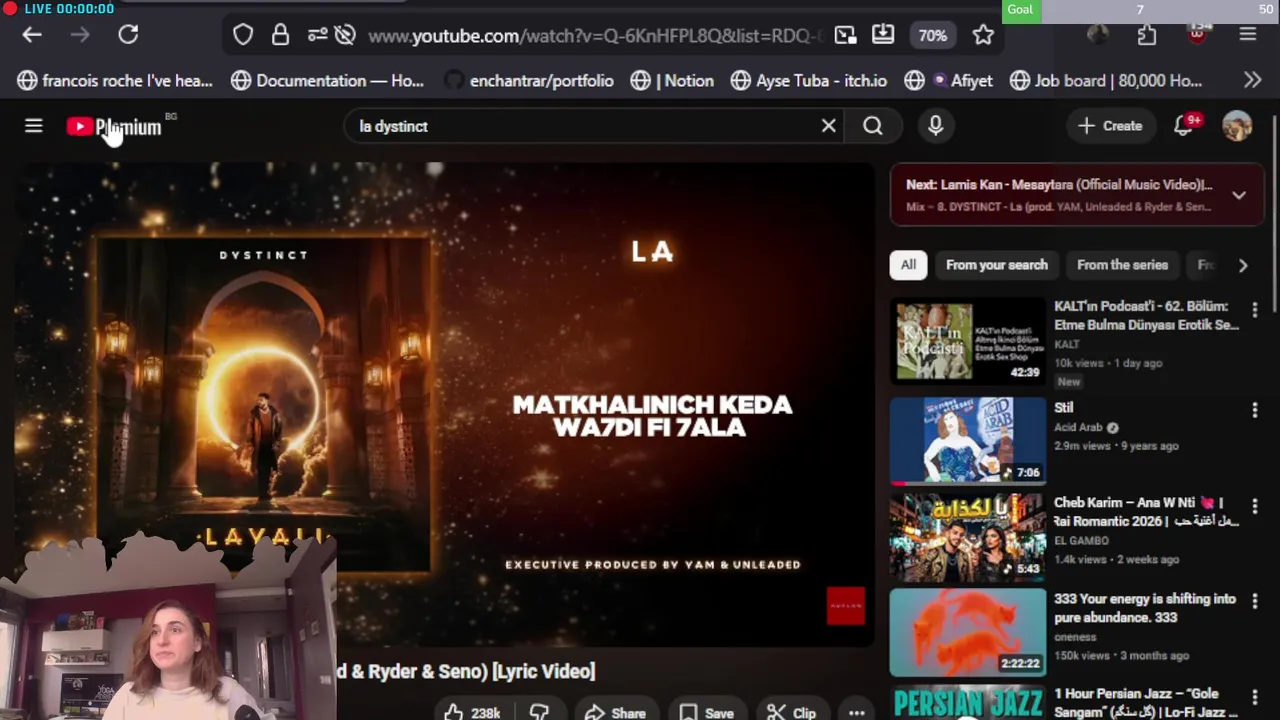Share the video with the Share button
This screenshot has height=720, width=1280.
[615, 712]
